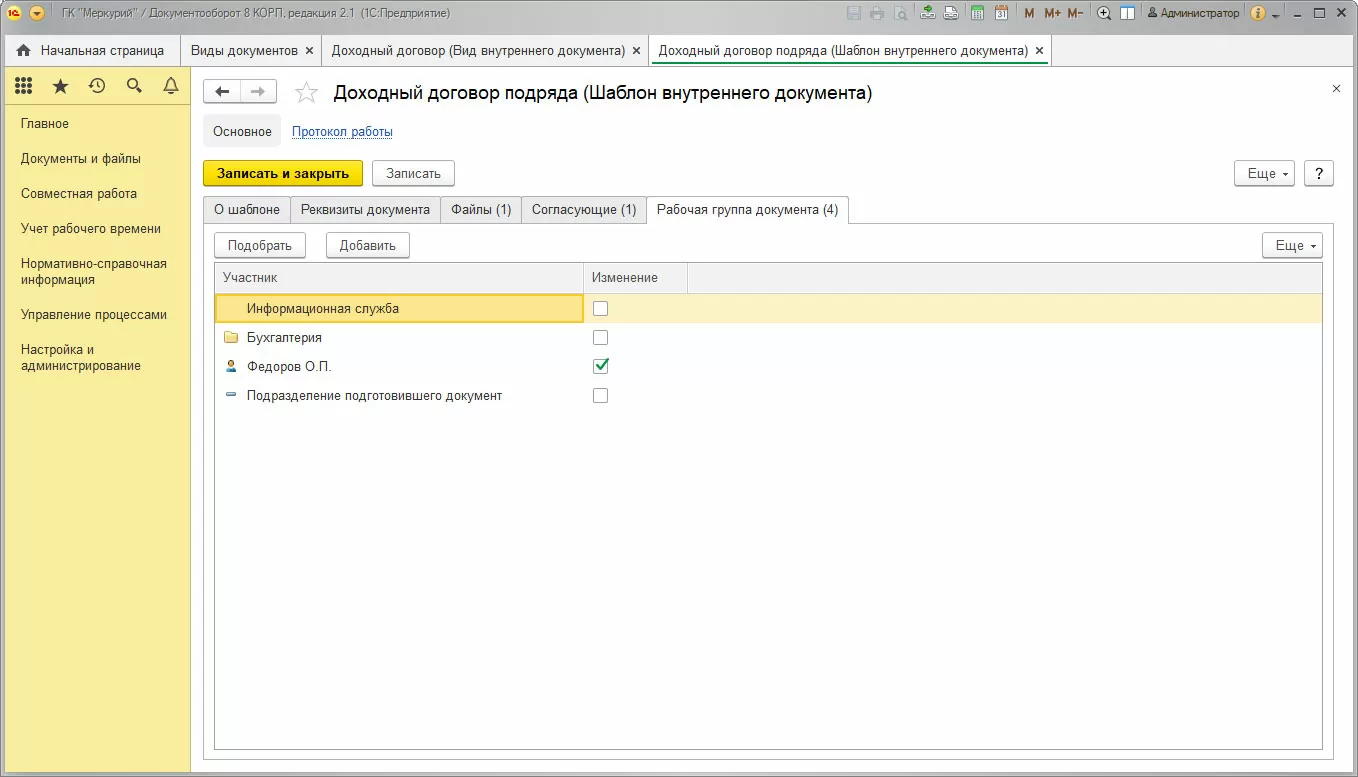Open the sidebar search magnifier
Viewport: 1358px width, 777px height.
pyautogui.click(x=134, y=87)
